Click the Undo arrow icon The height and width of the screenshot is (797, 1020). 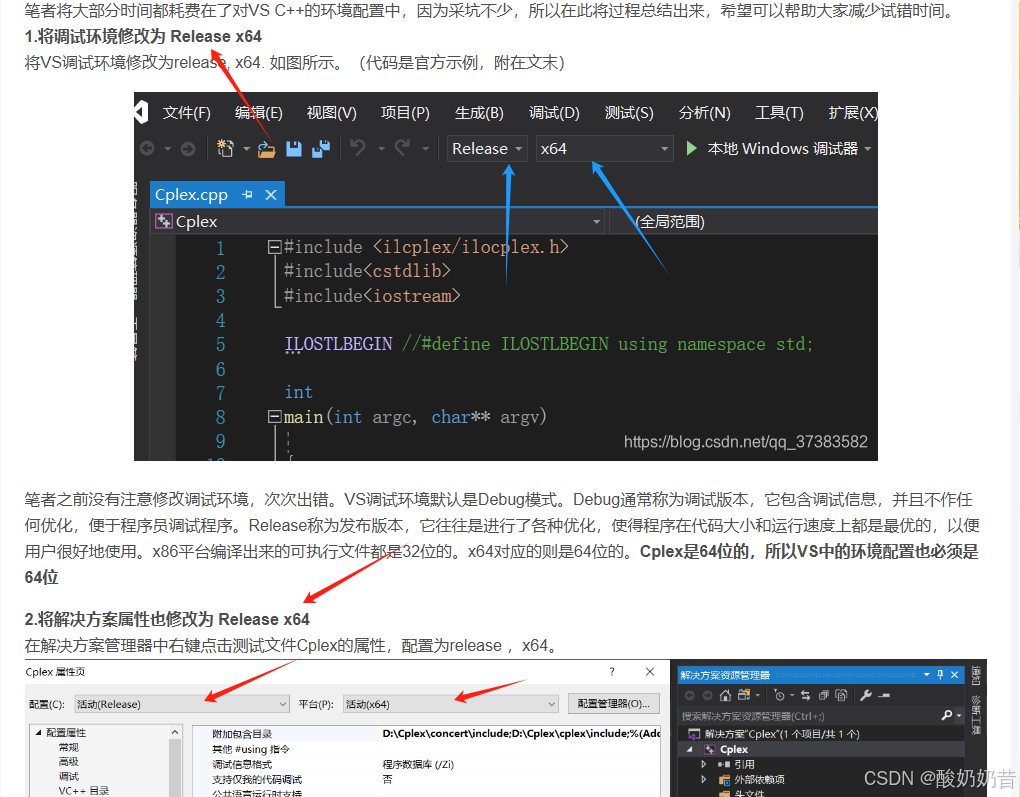358,148
